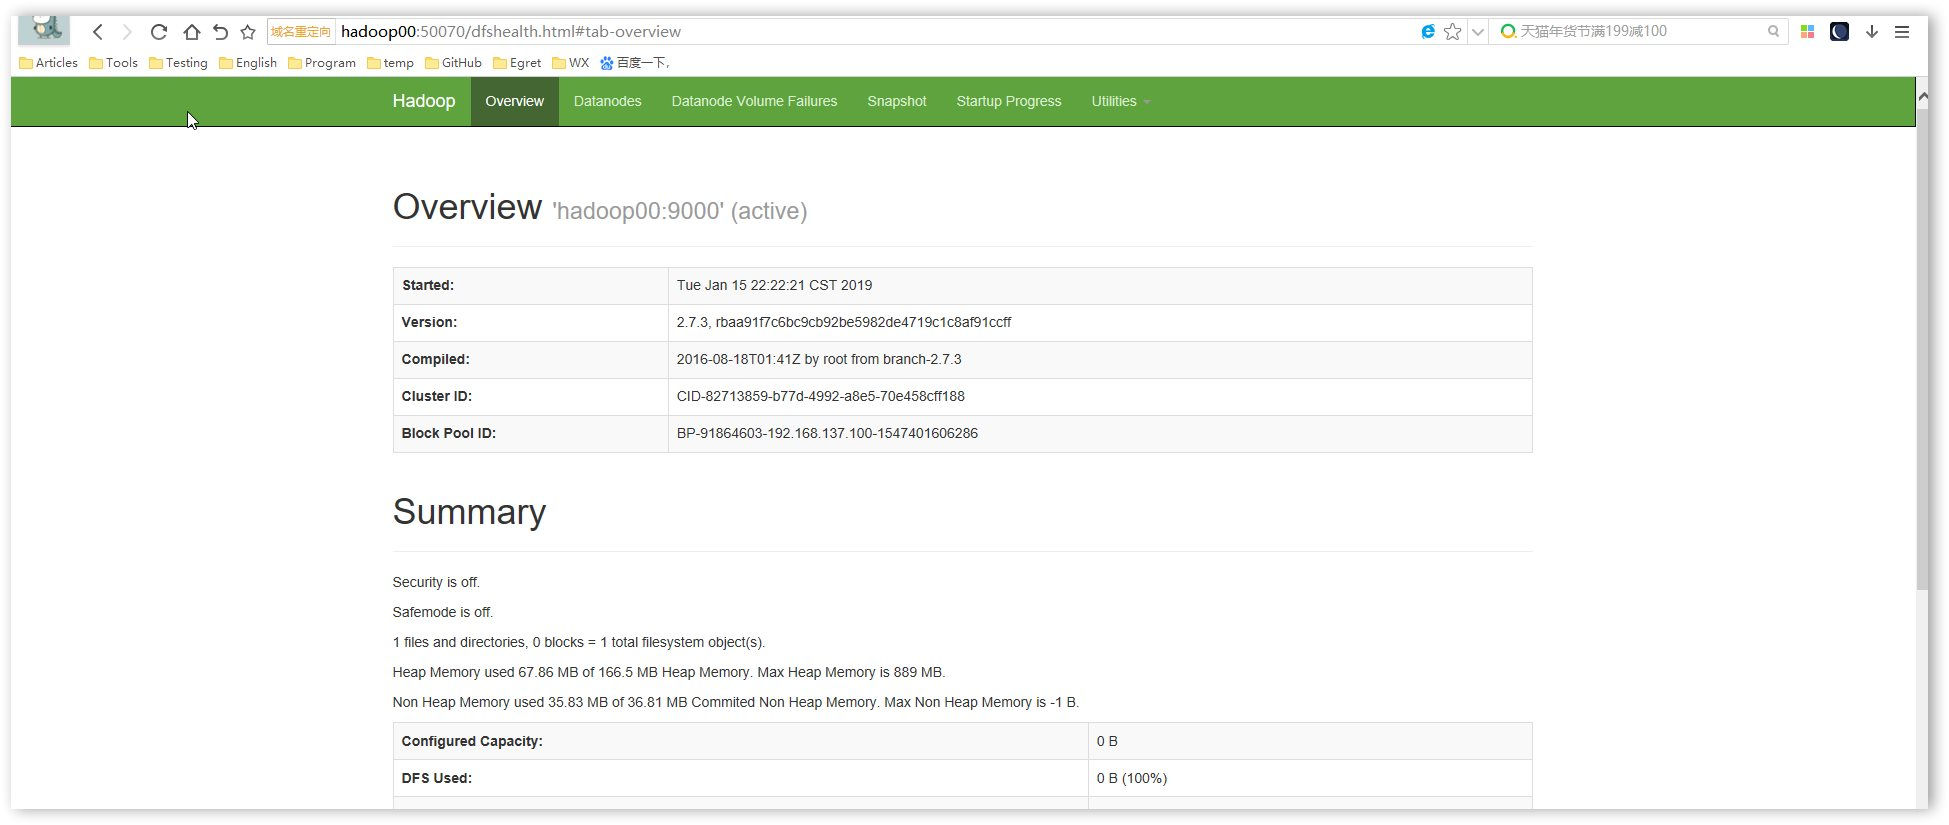Open the colorful apps grid icon
This screenshot has height=825, width=1949.
[x=1807, y=31]
